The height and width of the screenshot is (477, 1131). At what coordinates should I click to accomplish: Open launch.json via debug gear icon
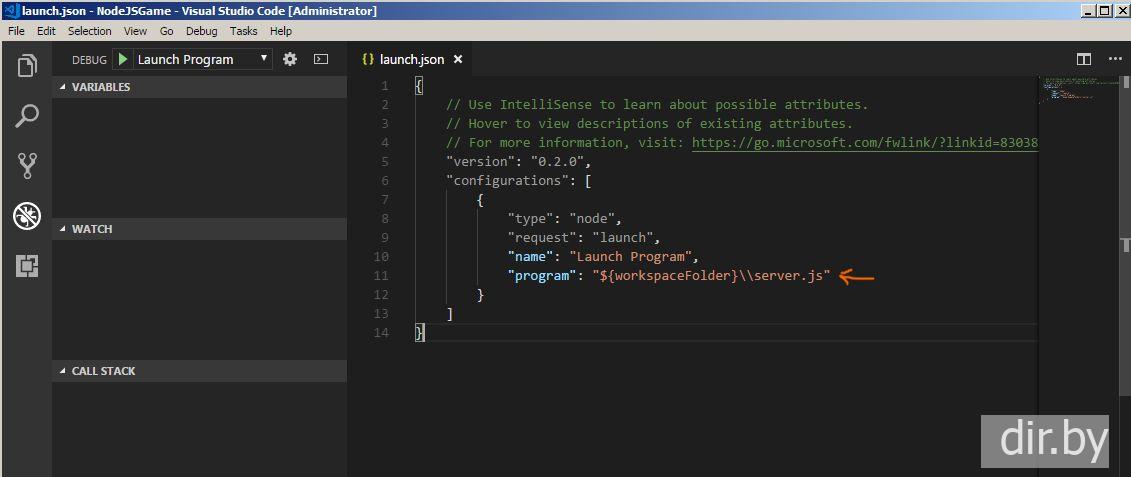[290, 59]
